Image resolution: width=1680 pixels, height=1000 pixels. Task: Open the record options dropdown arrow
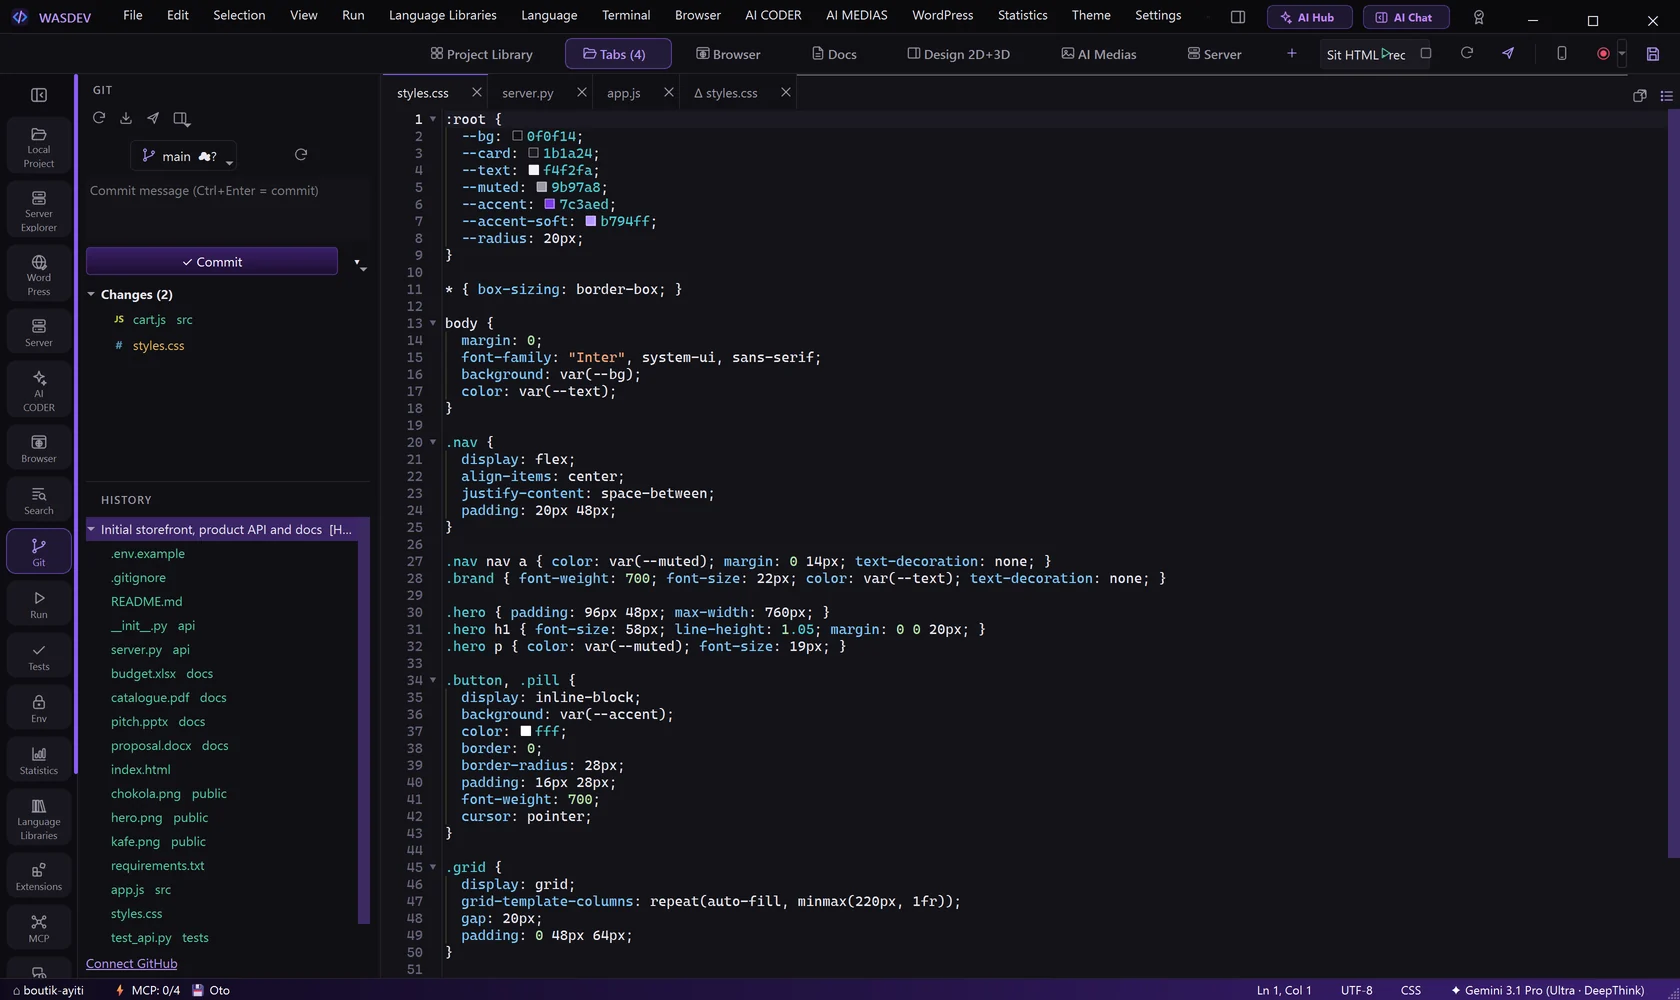pos(1622,54)
